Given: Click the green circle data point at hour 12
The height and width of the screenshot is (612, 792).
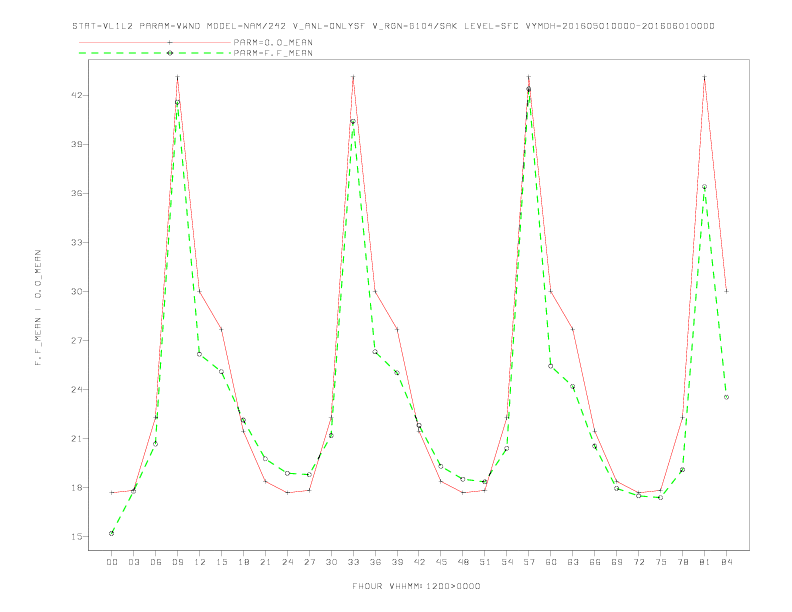Looking at the screenshot, I should [x=200, y=354].
